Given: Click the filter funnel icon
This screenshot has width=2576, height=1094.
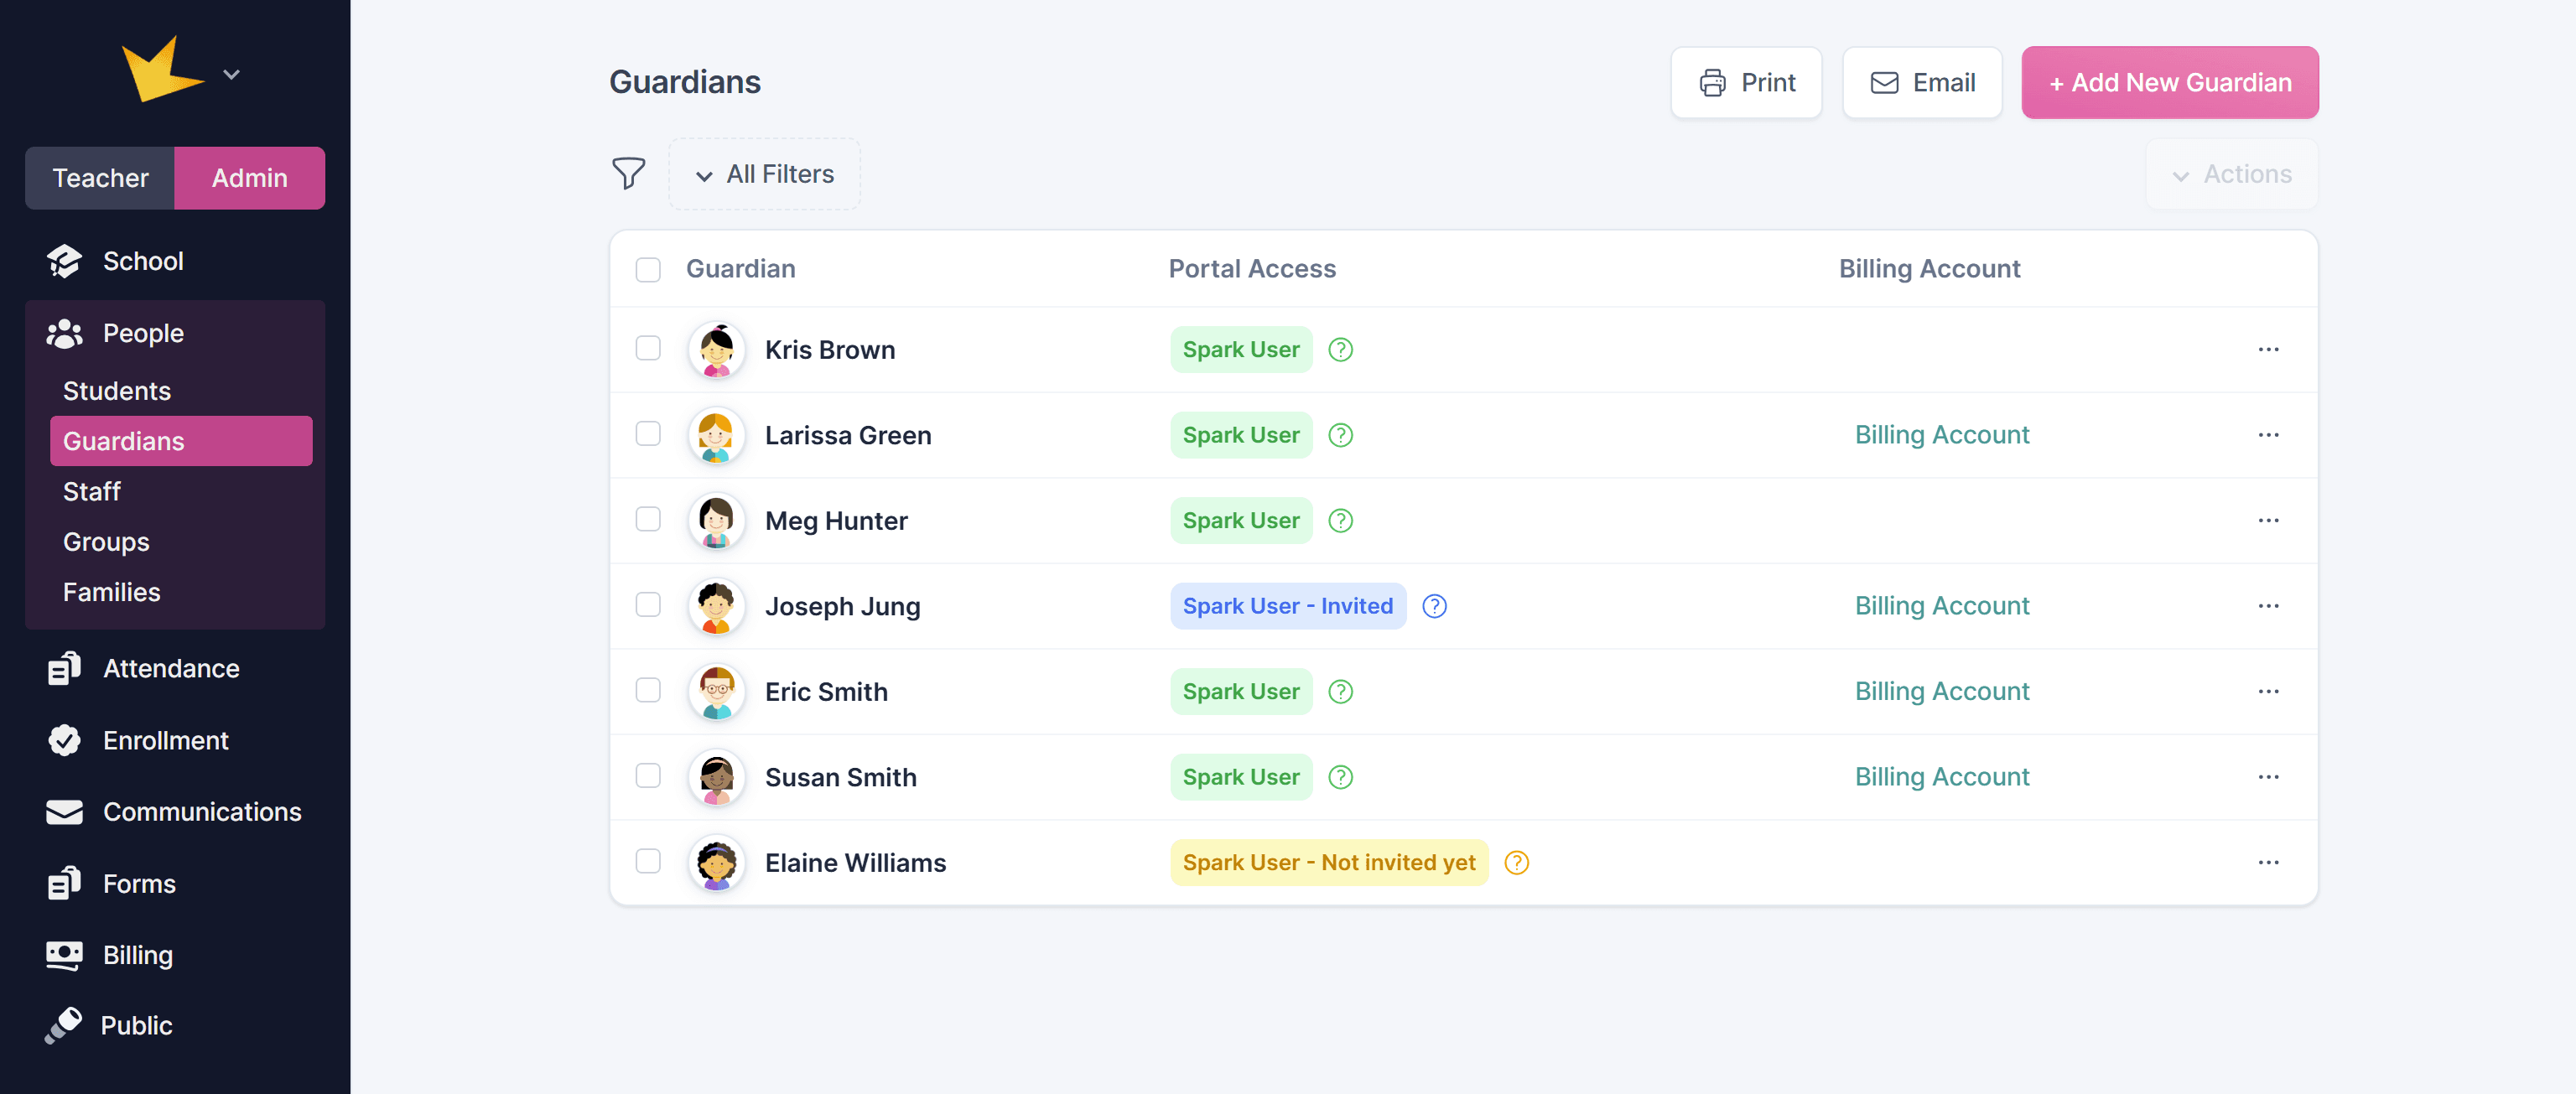Looking at the screenshot, I should coord(628,174).
